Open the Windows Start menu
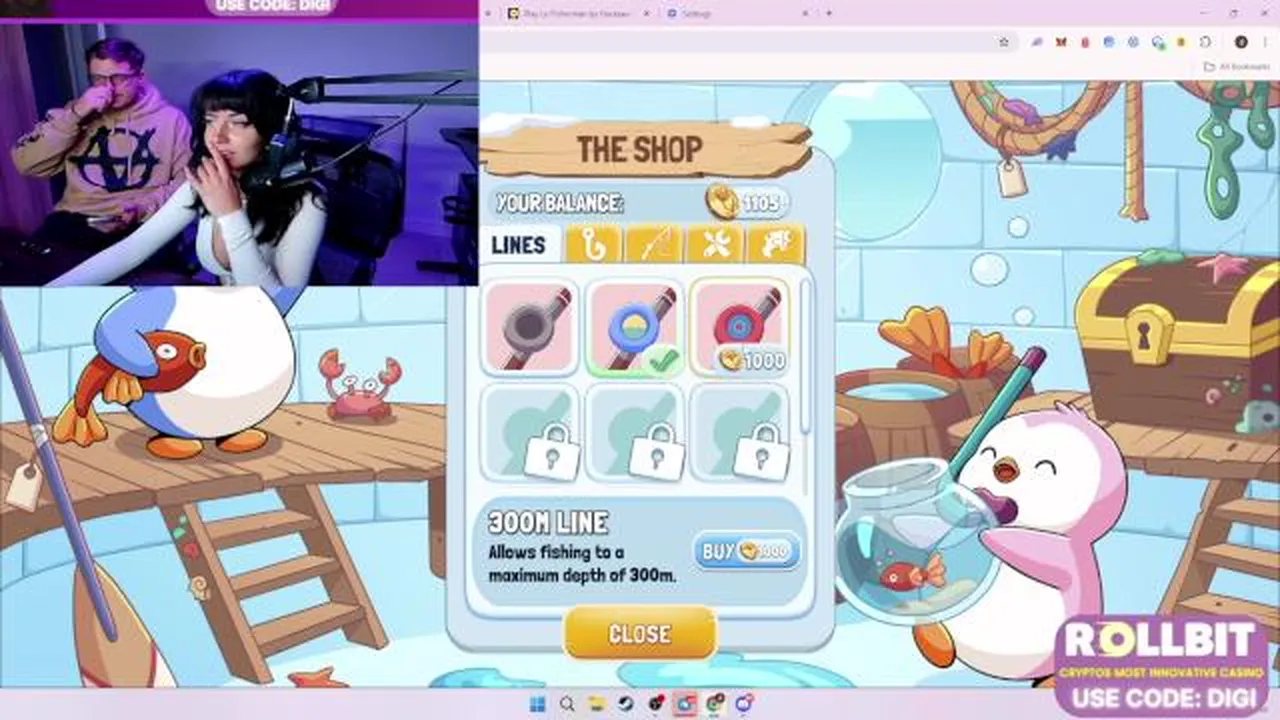This screenshot has width=1280, height=720. coord(537,704)
